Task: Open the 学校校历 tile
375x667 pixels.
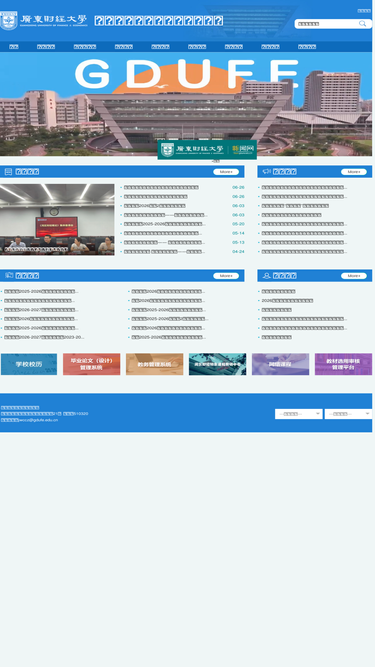Action: [29, 364]
